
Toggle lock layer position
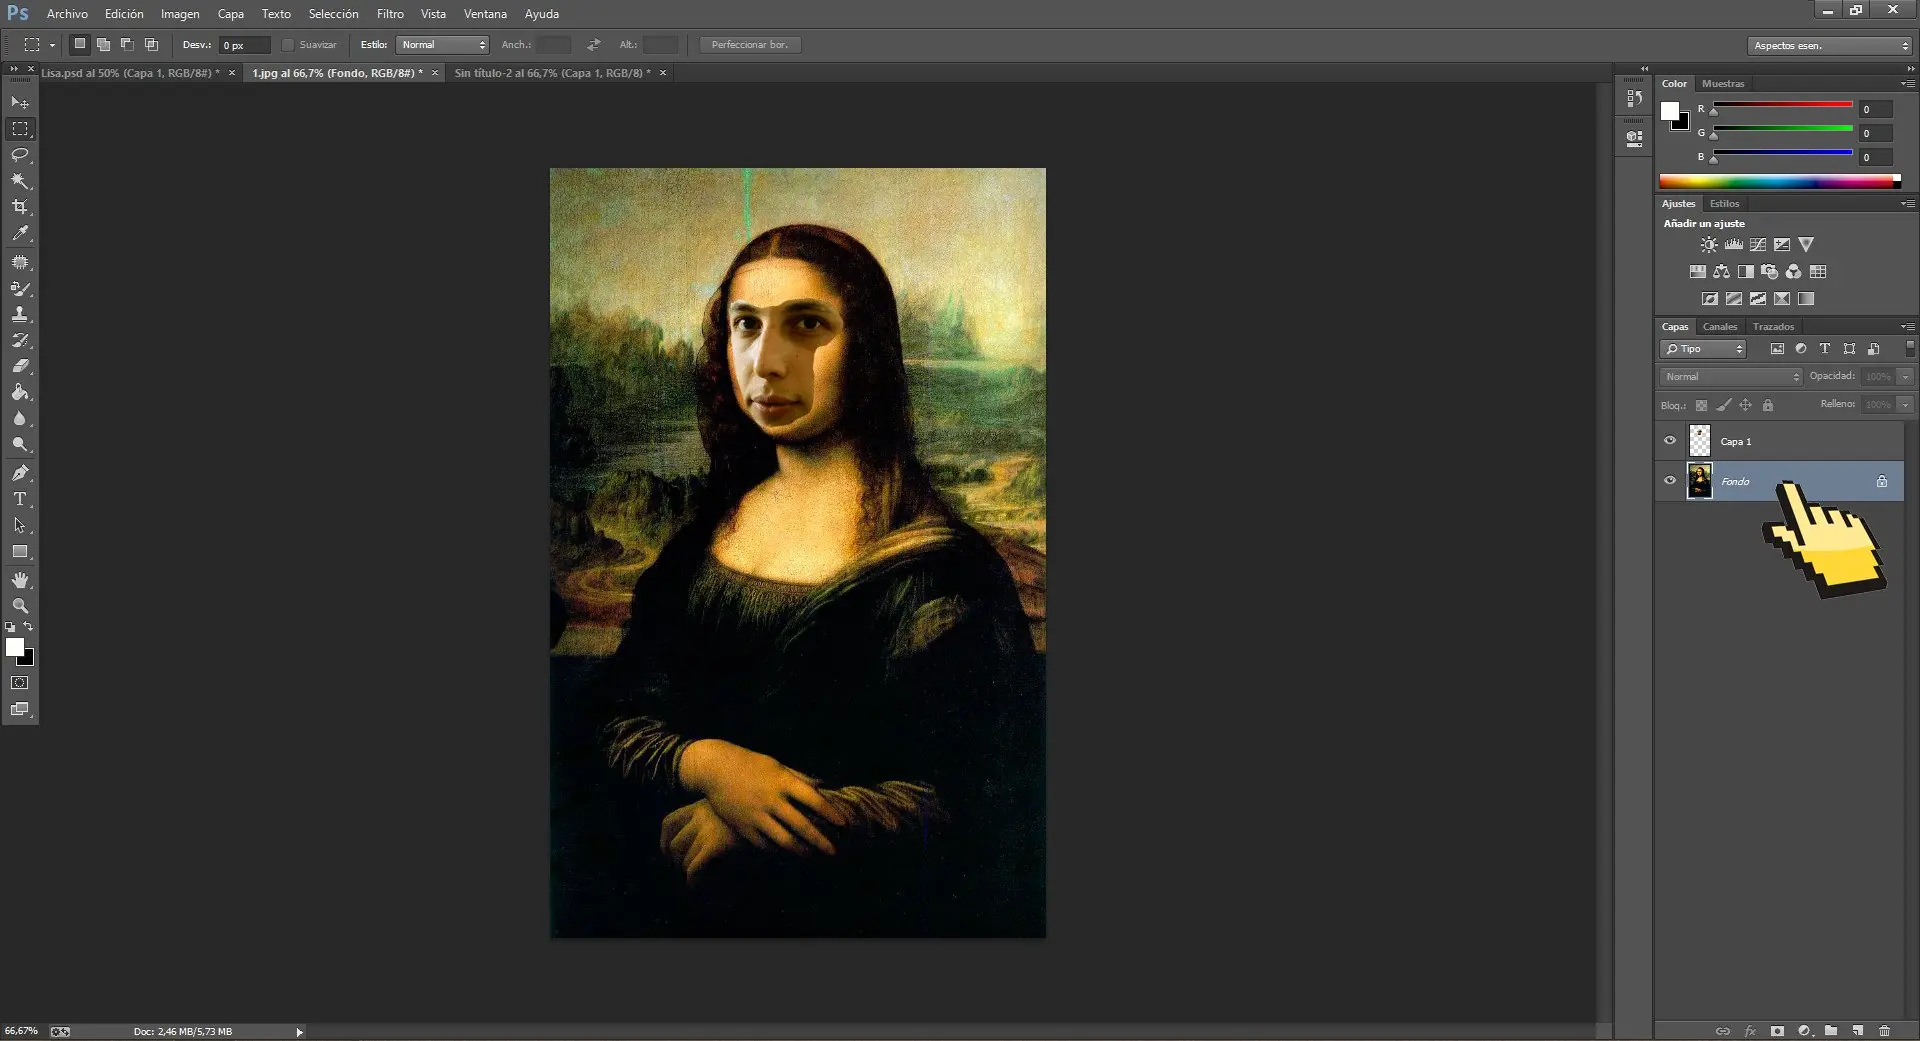[1745, 405]
